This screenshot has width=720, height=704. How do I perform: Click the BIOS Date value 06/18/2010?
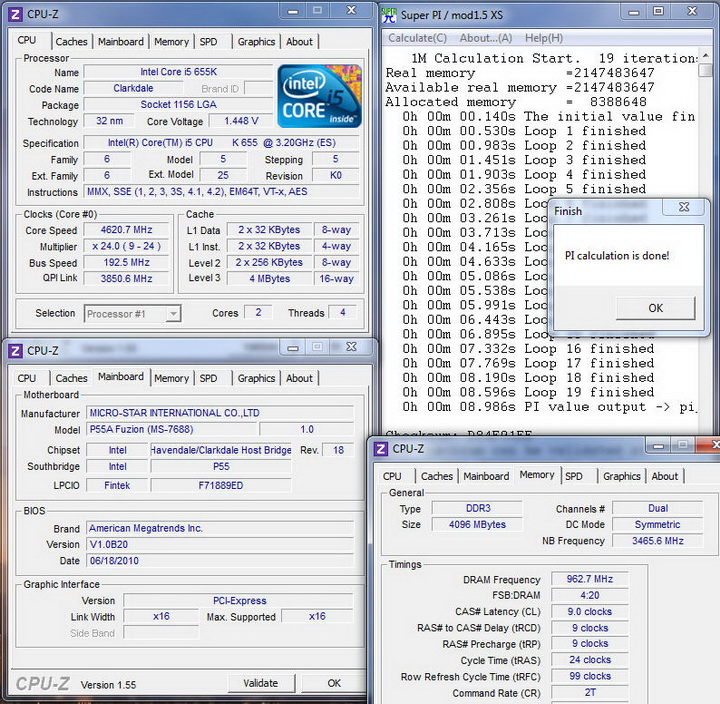(220, 561)
